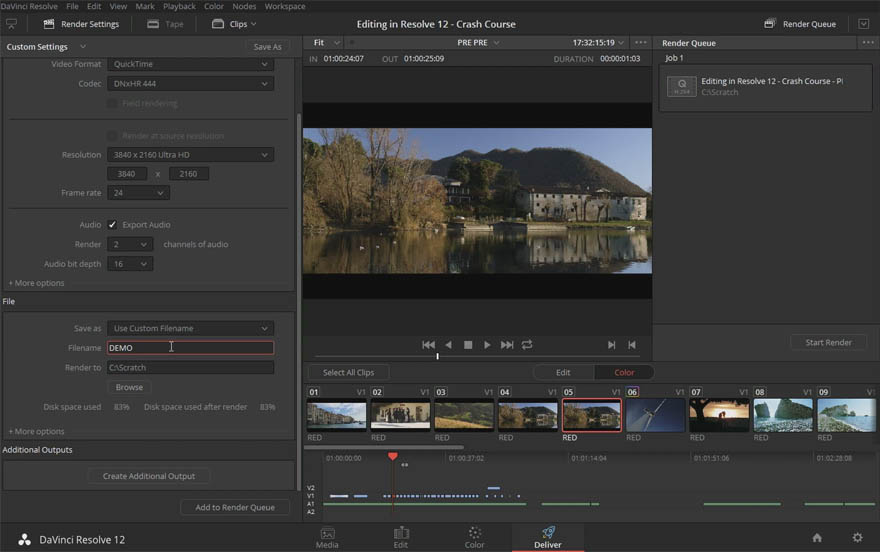Viewport: 880px width, 552px height.
Task: Click clip thumbnails horizontal scrollbar
Action: click(384, 447)
